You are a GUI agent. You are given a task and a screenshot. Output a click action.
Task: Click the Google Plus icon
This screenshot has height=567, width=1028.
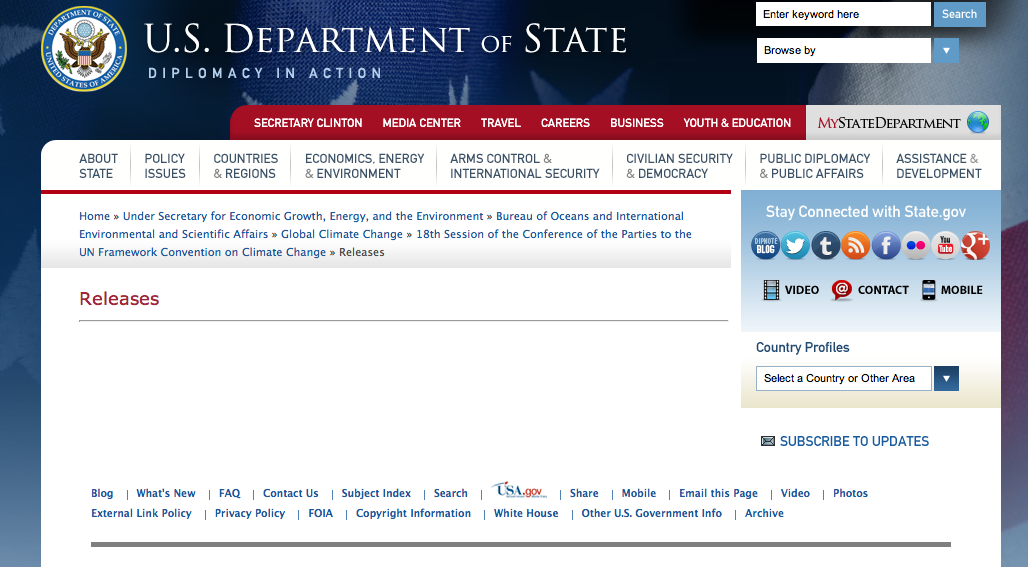coord(976,245)
